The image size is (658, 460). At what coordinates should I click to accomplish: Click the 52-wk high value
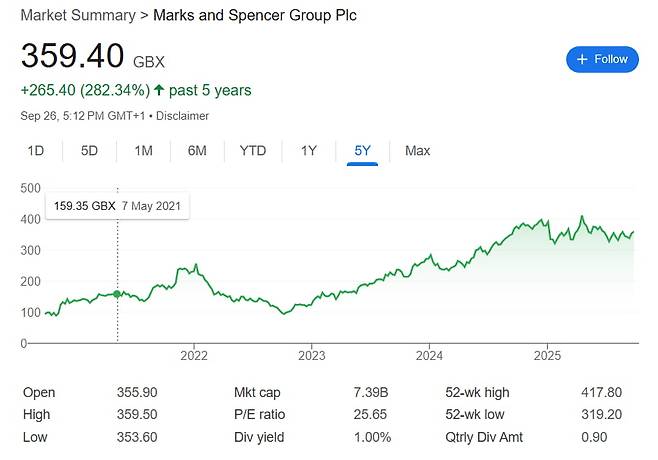tap(601, 392)
